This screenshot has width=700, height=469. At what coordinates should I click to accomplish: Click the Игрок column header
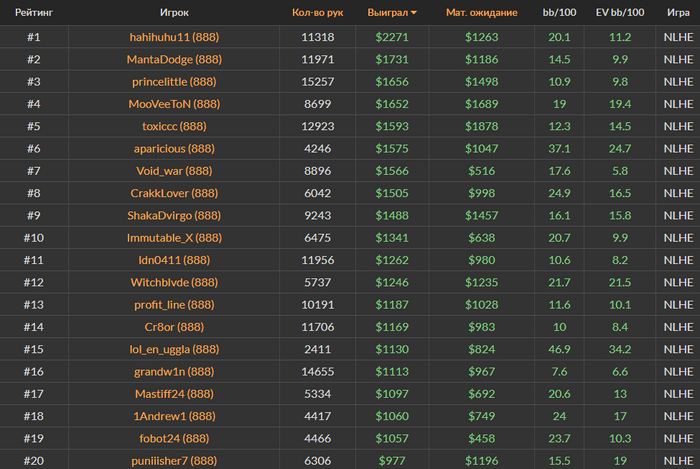point(174,12)
